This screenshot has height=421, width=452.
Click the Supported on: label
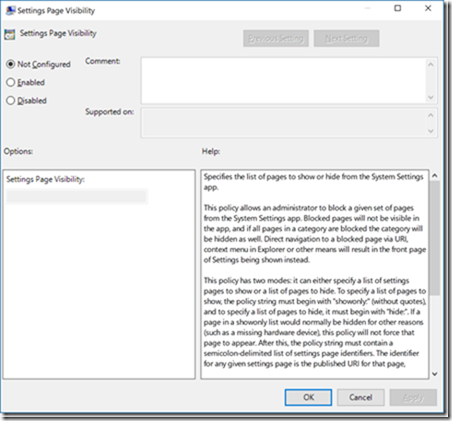tap(109, 112)
